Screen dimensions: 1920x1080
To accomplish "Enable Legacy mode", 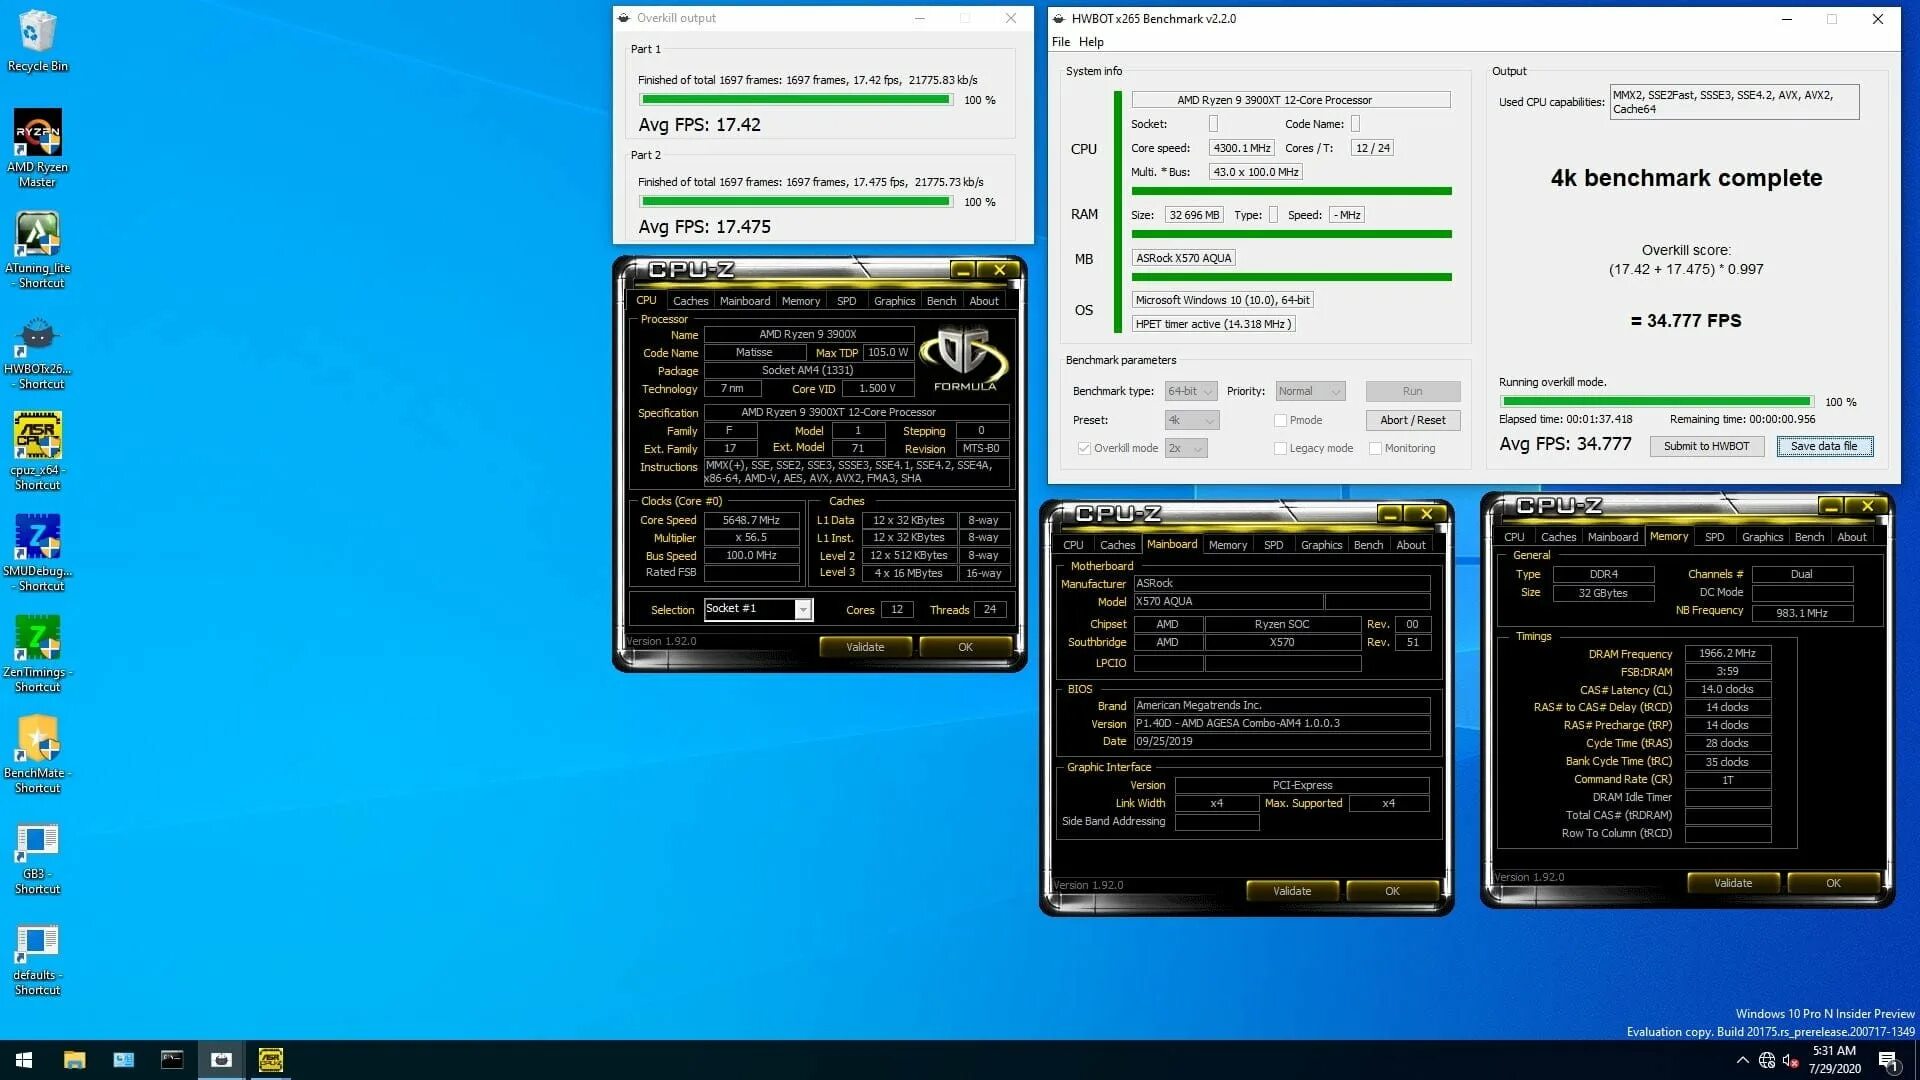I will (x=1281, y=448).
